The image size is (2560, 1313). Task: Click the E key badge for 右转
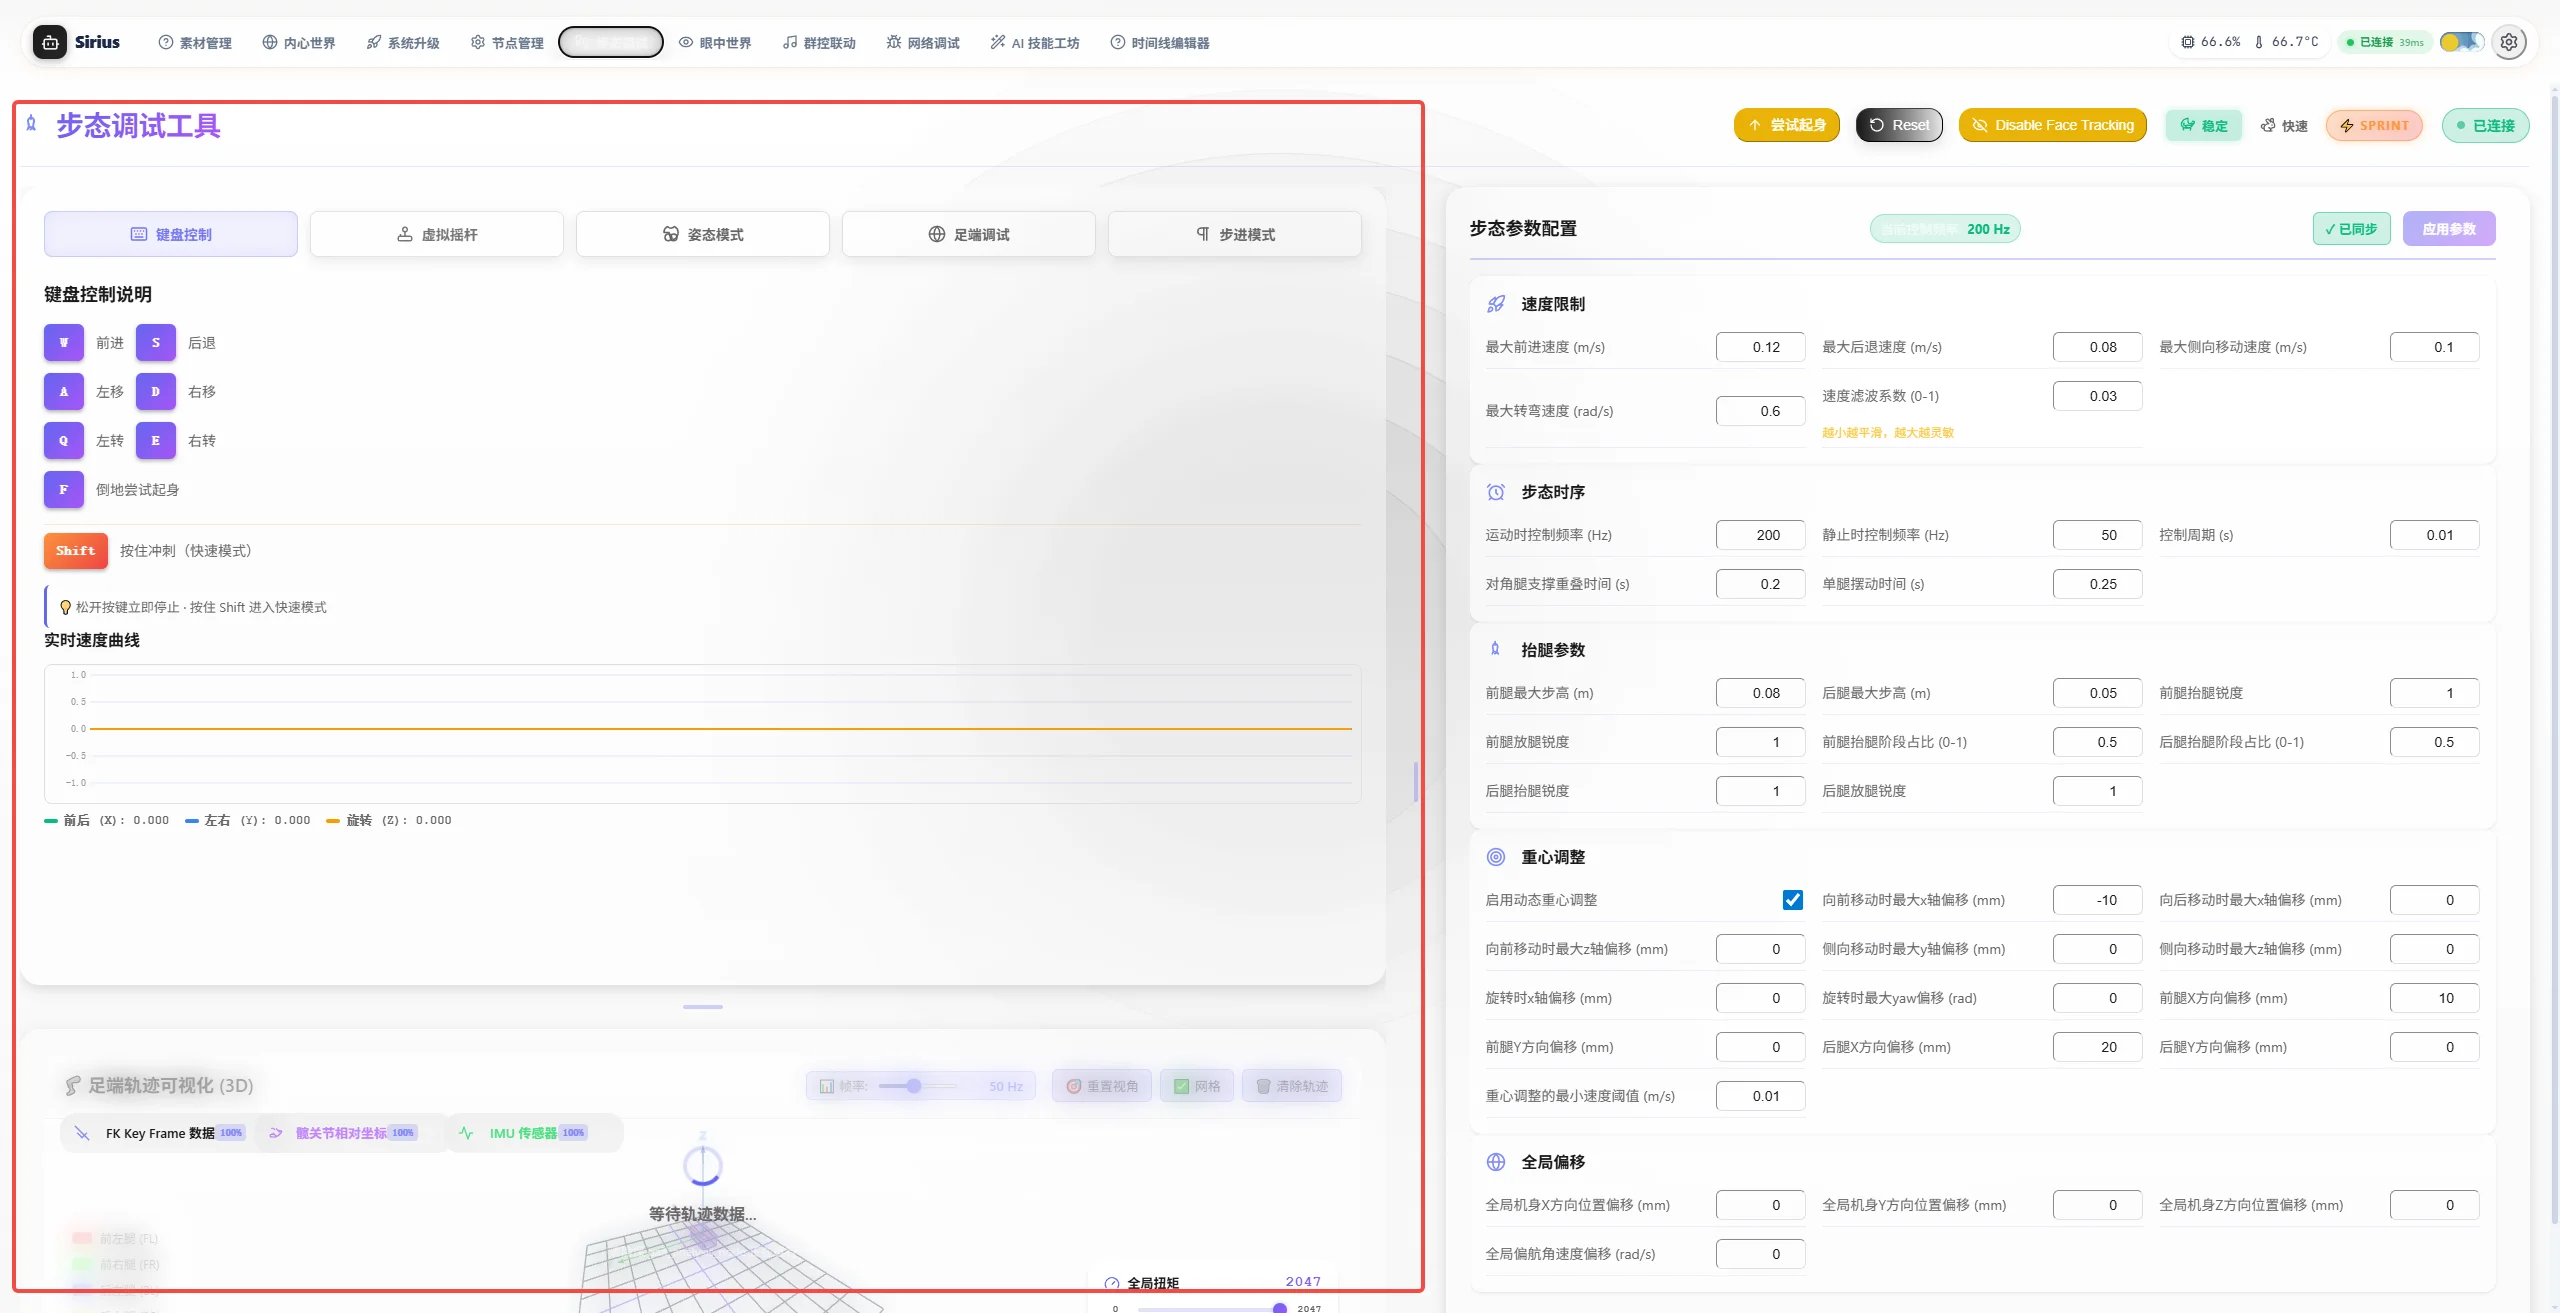pyautogui.click(x=156, y=441)
